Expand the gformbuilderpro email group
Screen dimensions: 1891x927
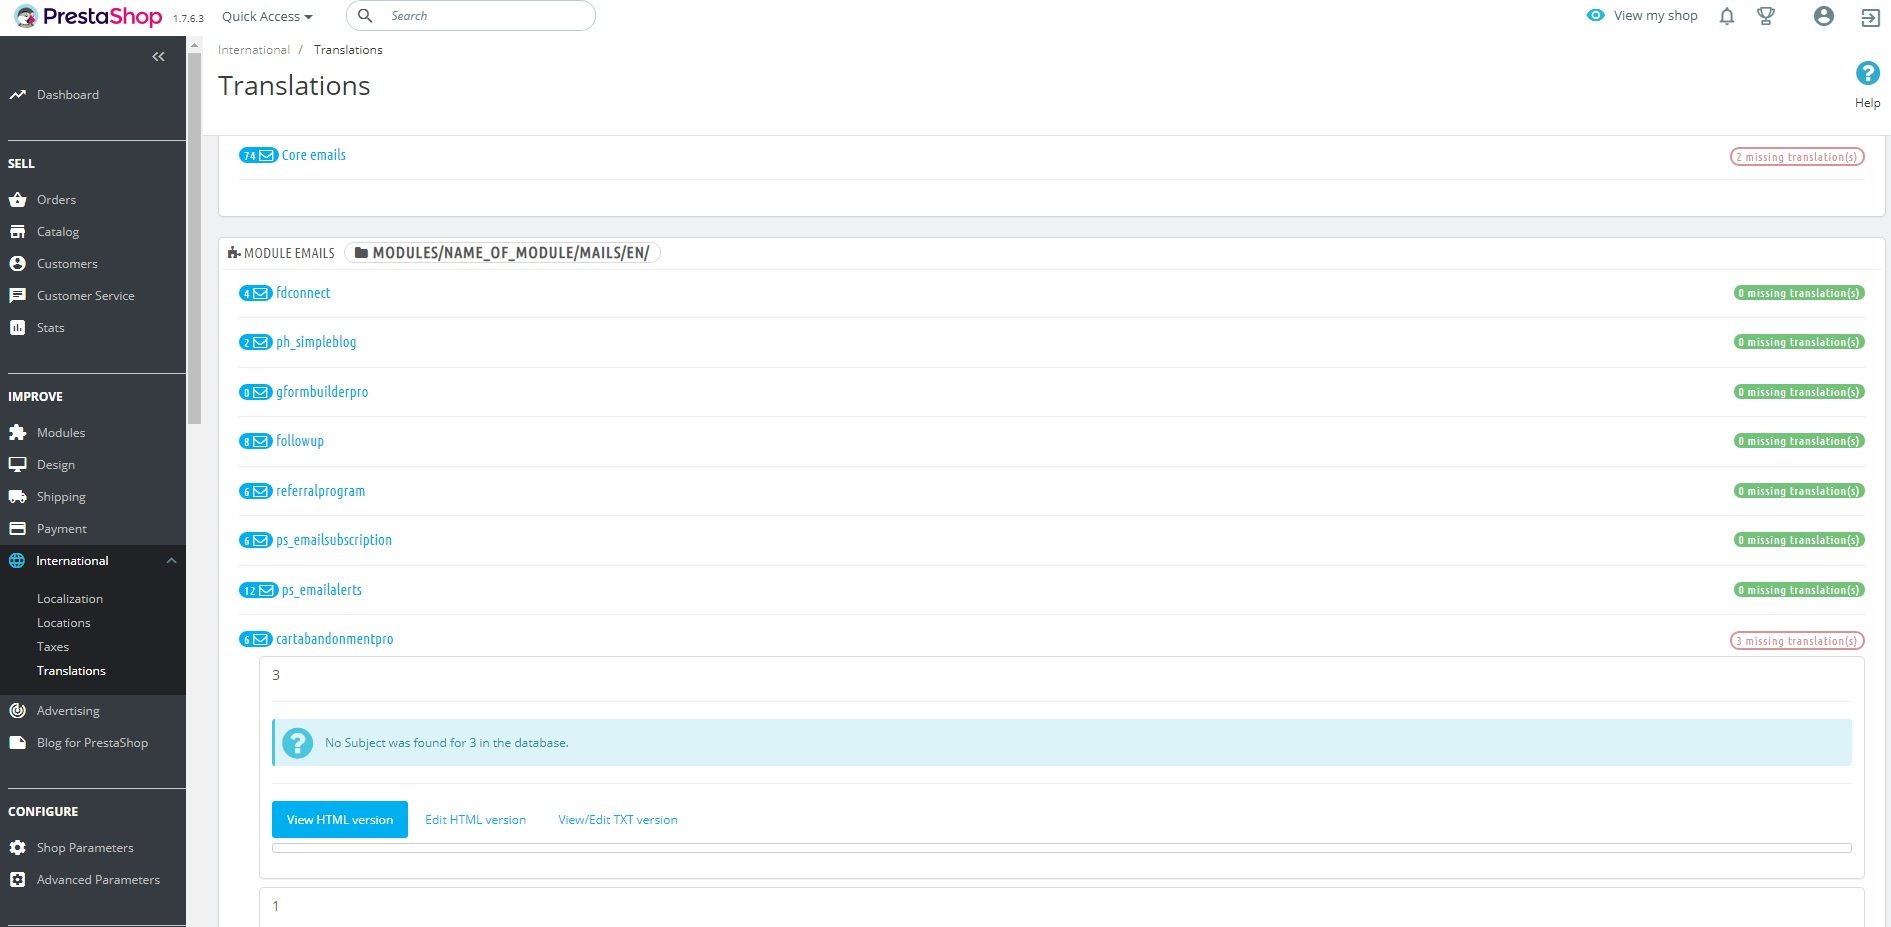pyautogui.click(x=322, y=392)
